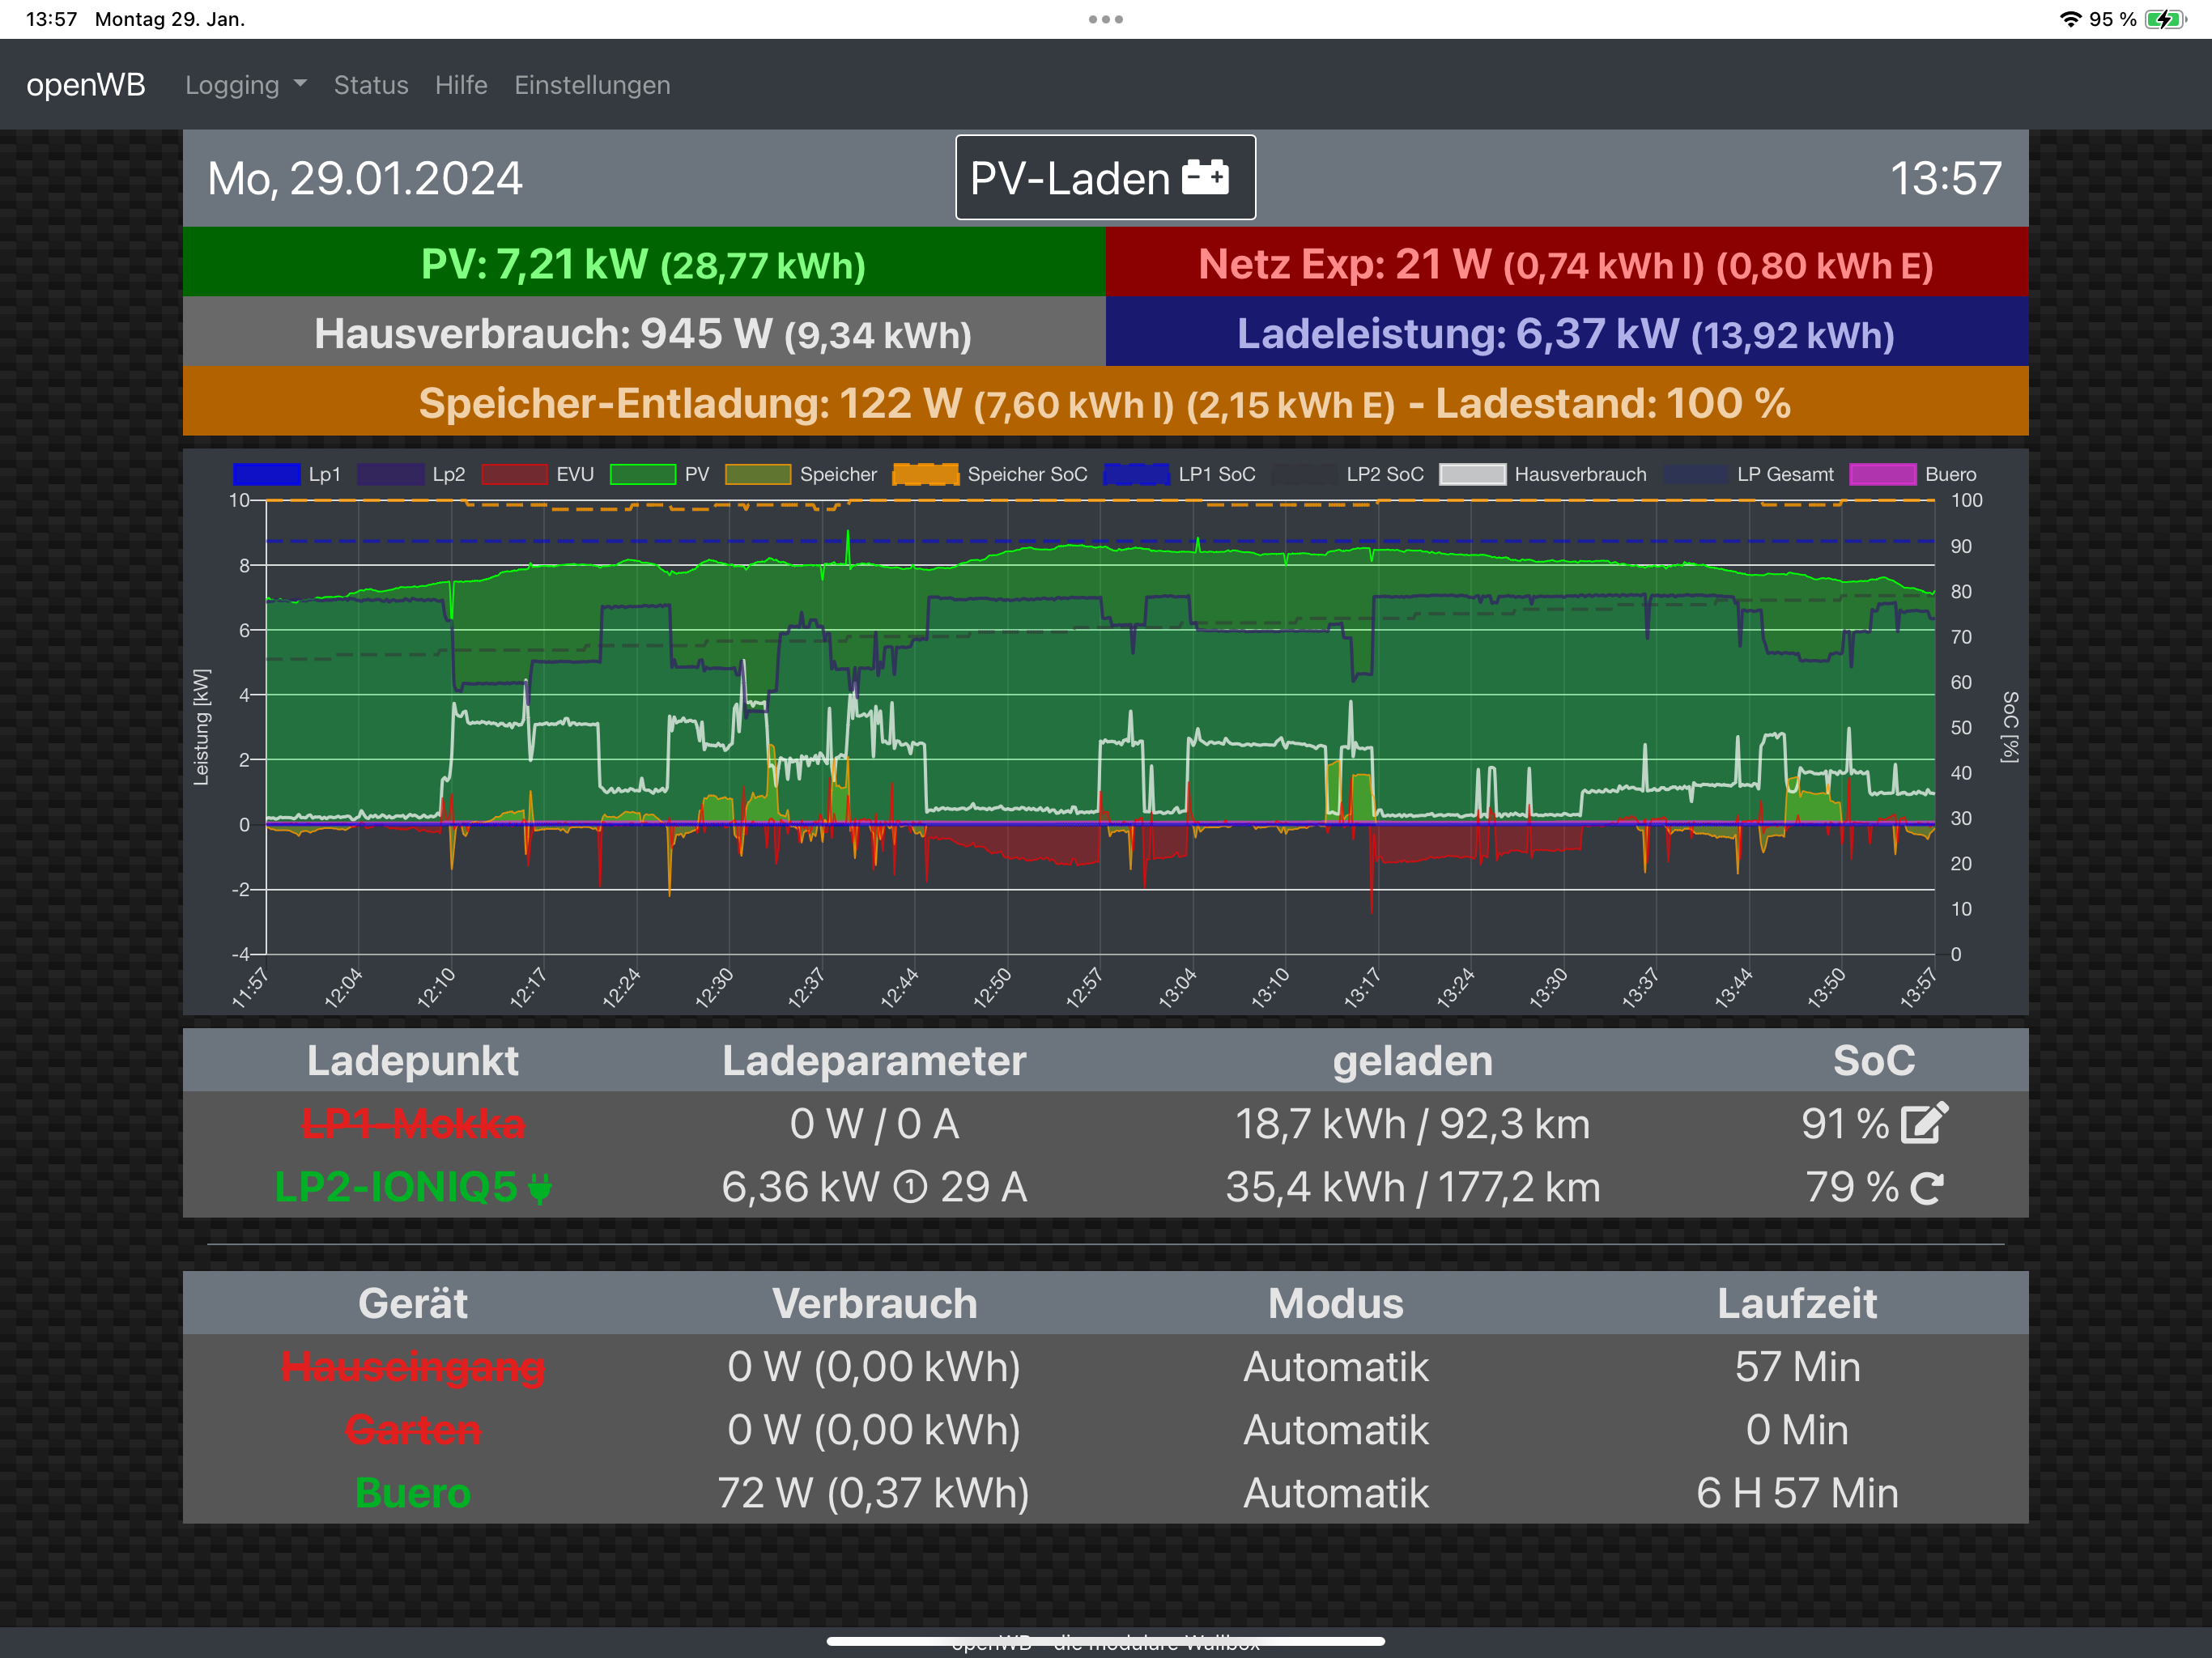The width and height of the screenshot is (2212, 1658).
Task: Expand LP2-IONIQ5 charge point settings
Action: click(x=397, y=1188)
